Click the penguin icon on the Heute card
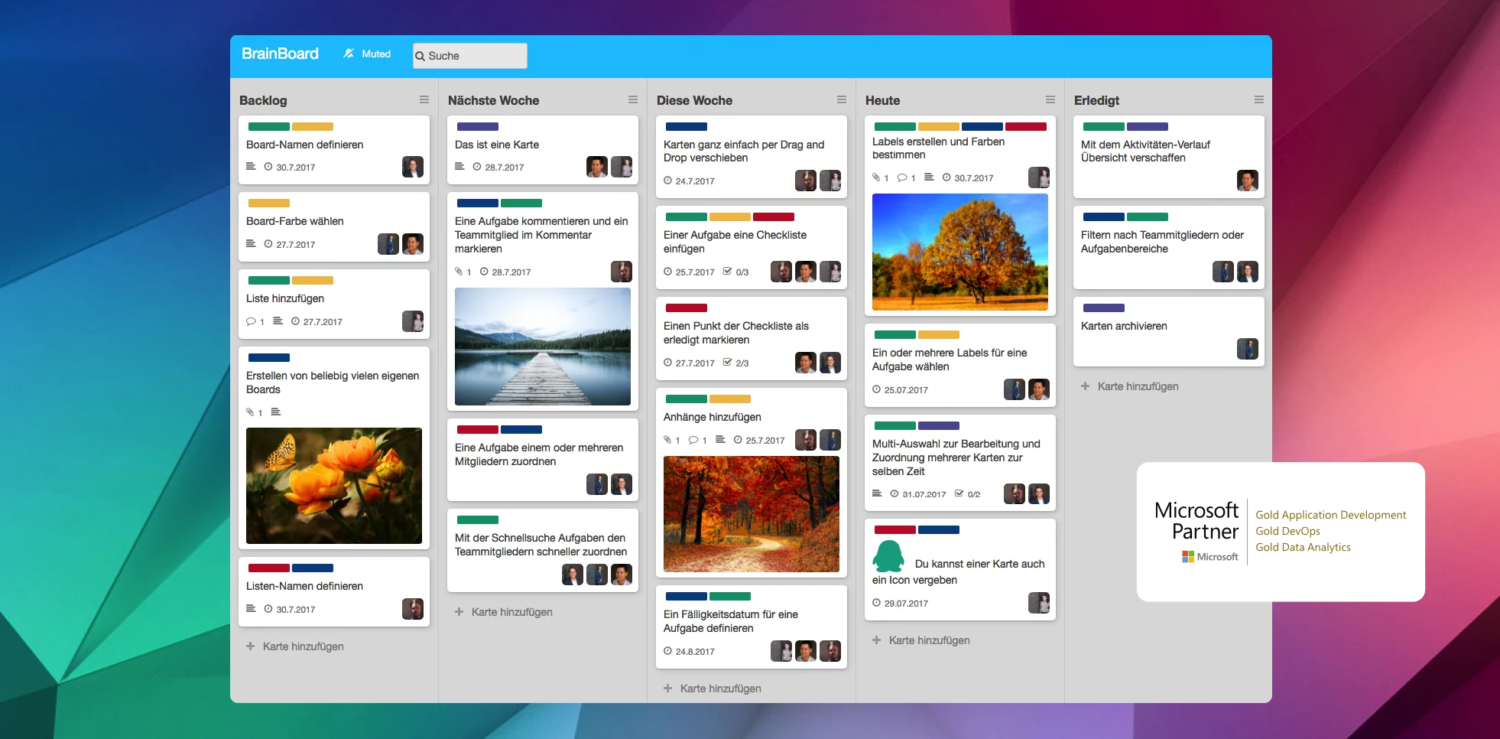This screenshot has width=1500, height=739. tap(889, 557)
